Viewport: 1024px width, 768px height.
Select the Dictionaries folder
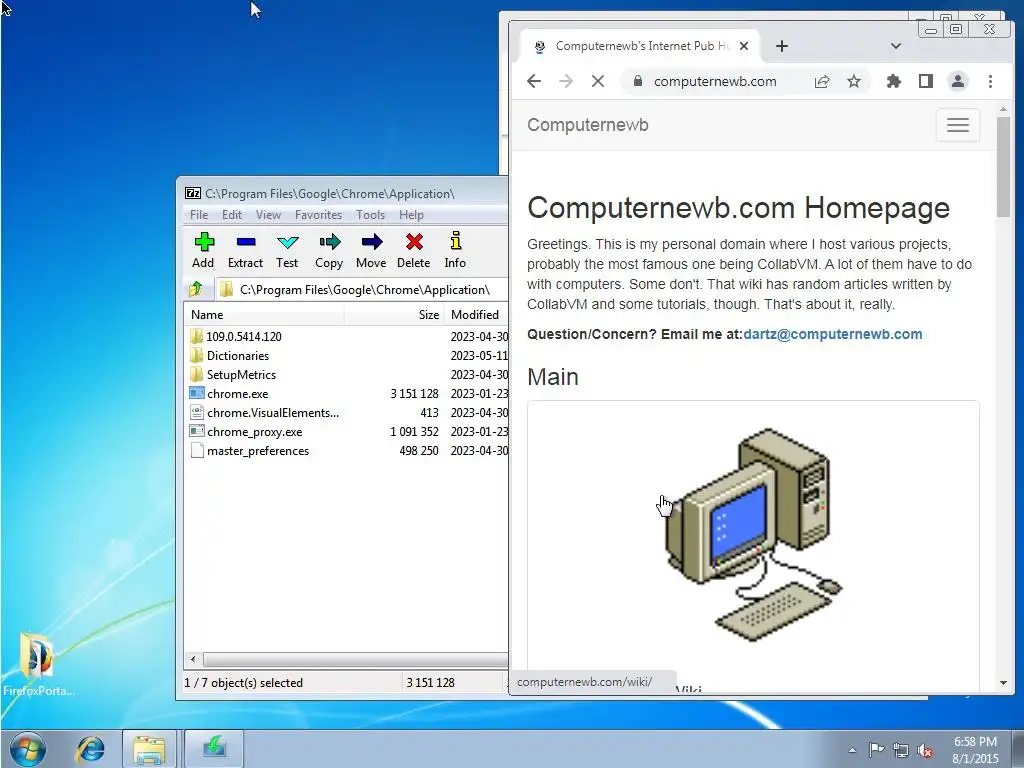point(237,355)
